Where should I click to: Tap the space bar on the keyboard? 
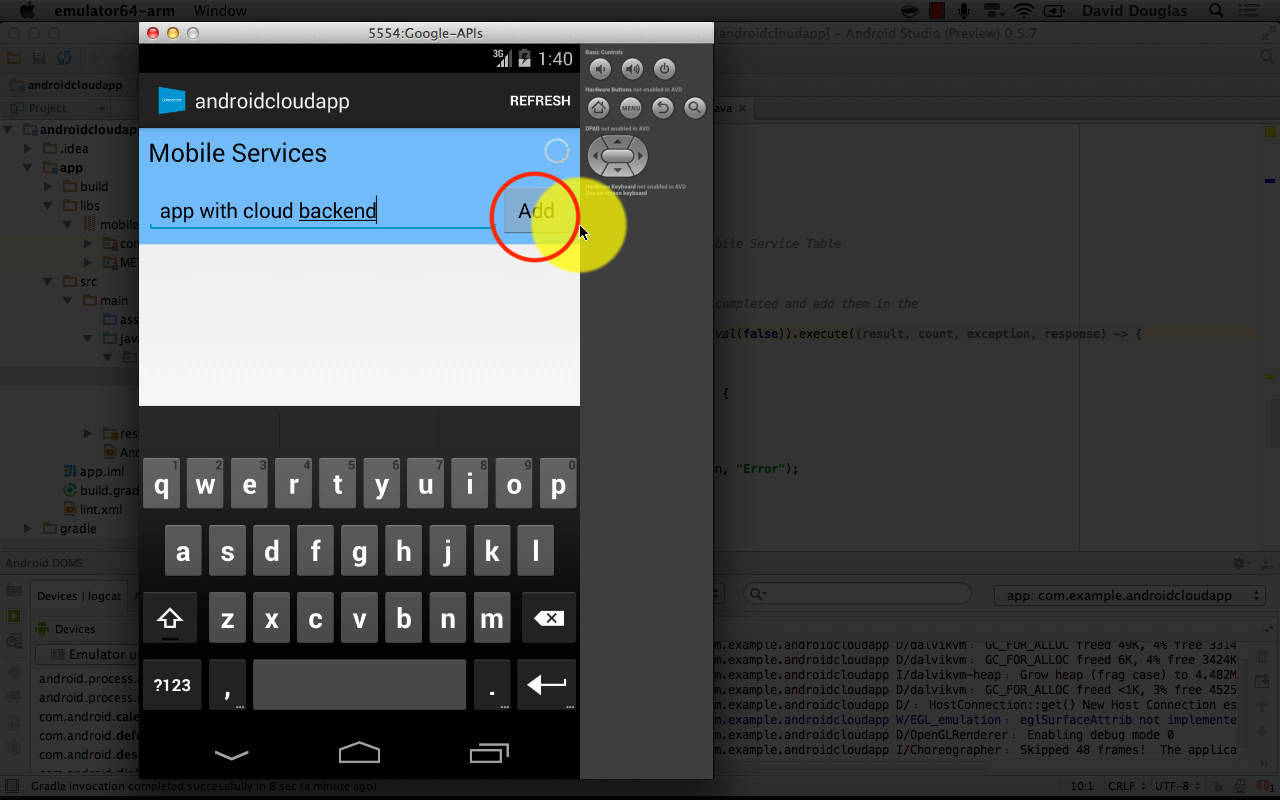click(x=359, y=684)
